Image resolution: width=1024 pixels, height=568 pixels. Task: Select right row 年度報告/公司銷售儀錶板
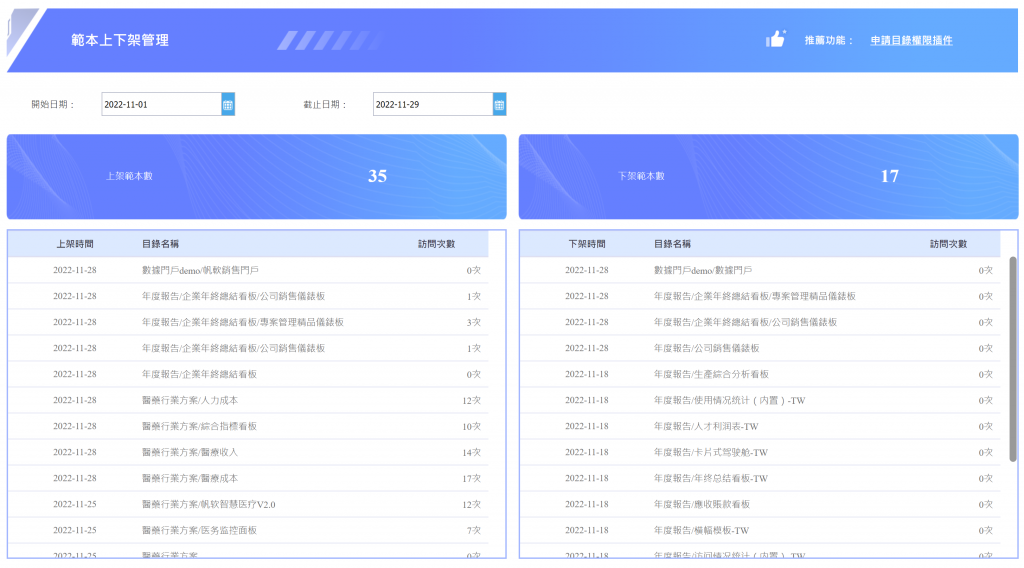[760, 349]
